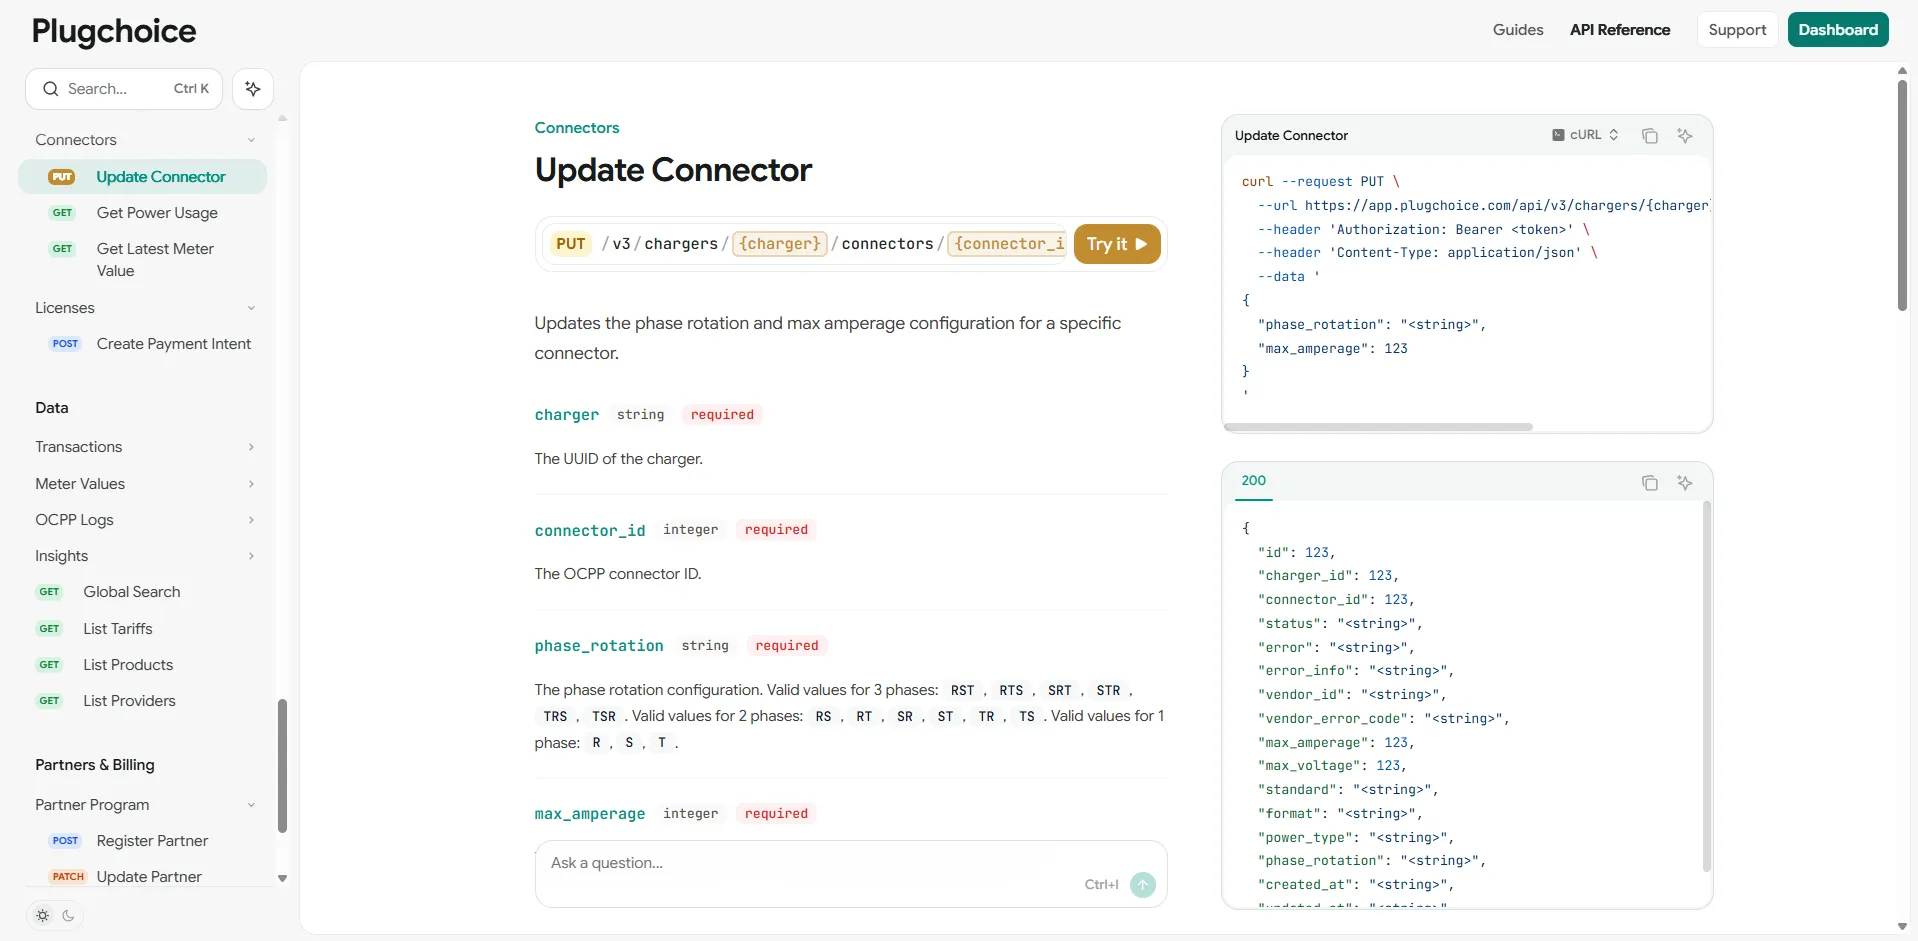Click the PATCH badge next to Update Partner
Image resolution: width=1918 pixels, height=941 pixels.
click(x=67, y=877)
